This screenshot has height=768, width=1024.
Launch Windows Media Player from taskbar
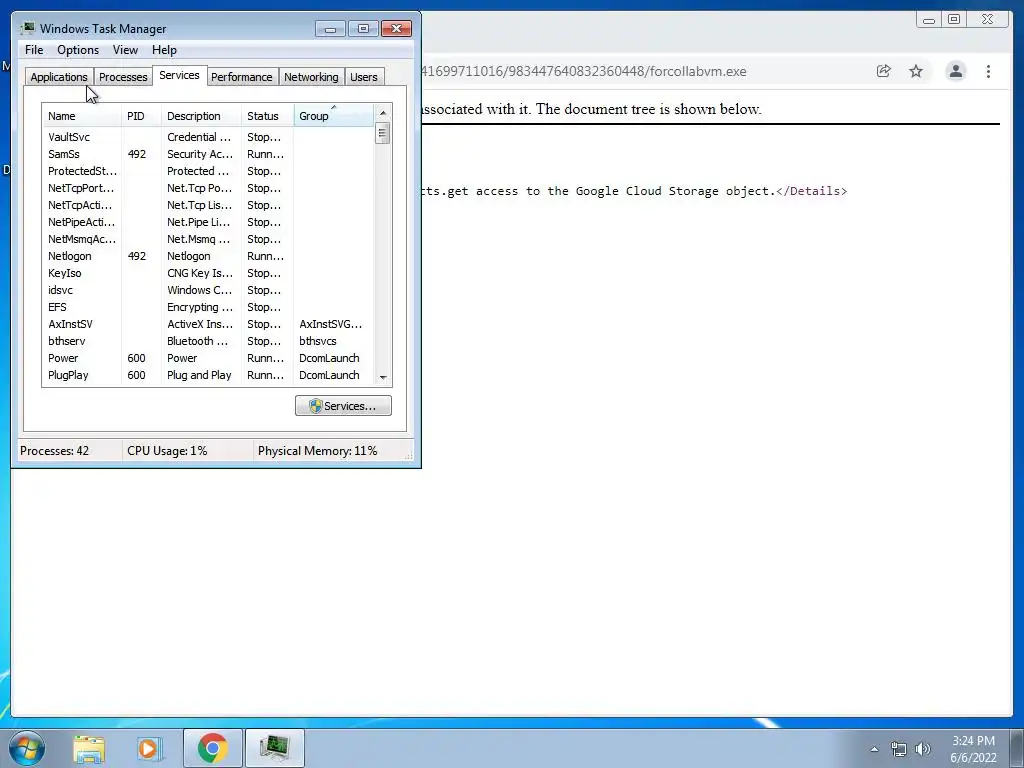pos(150,749)
